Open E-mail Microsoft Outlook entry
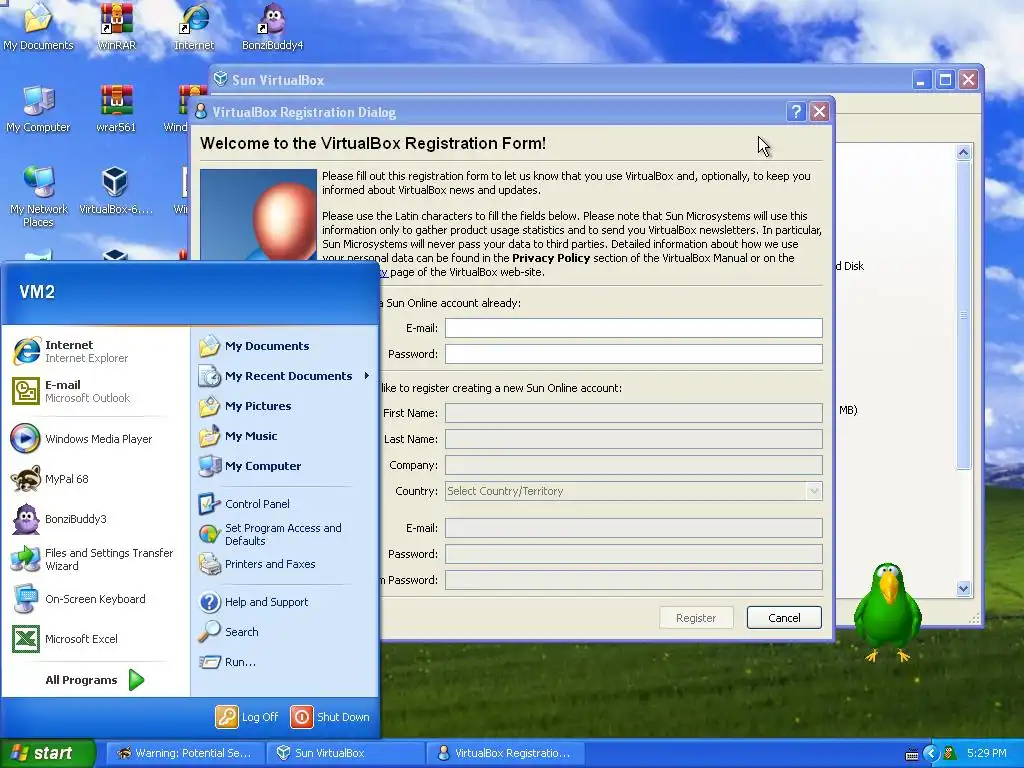The height and width of the screenshot is (768, 1024). tap(96, 391)
